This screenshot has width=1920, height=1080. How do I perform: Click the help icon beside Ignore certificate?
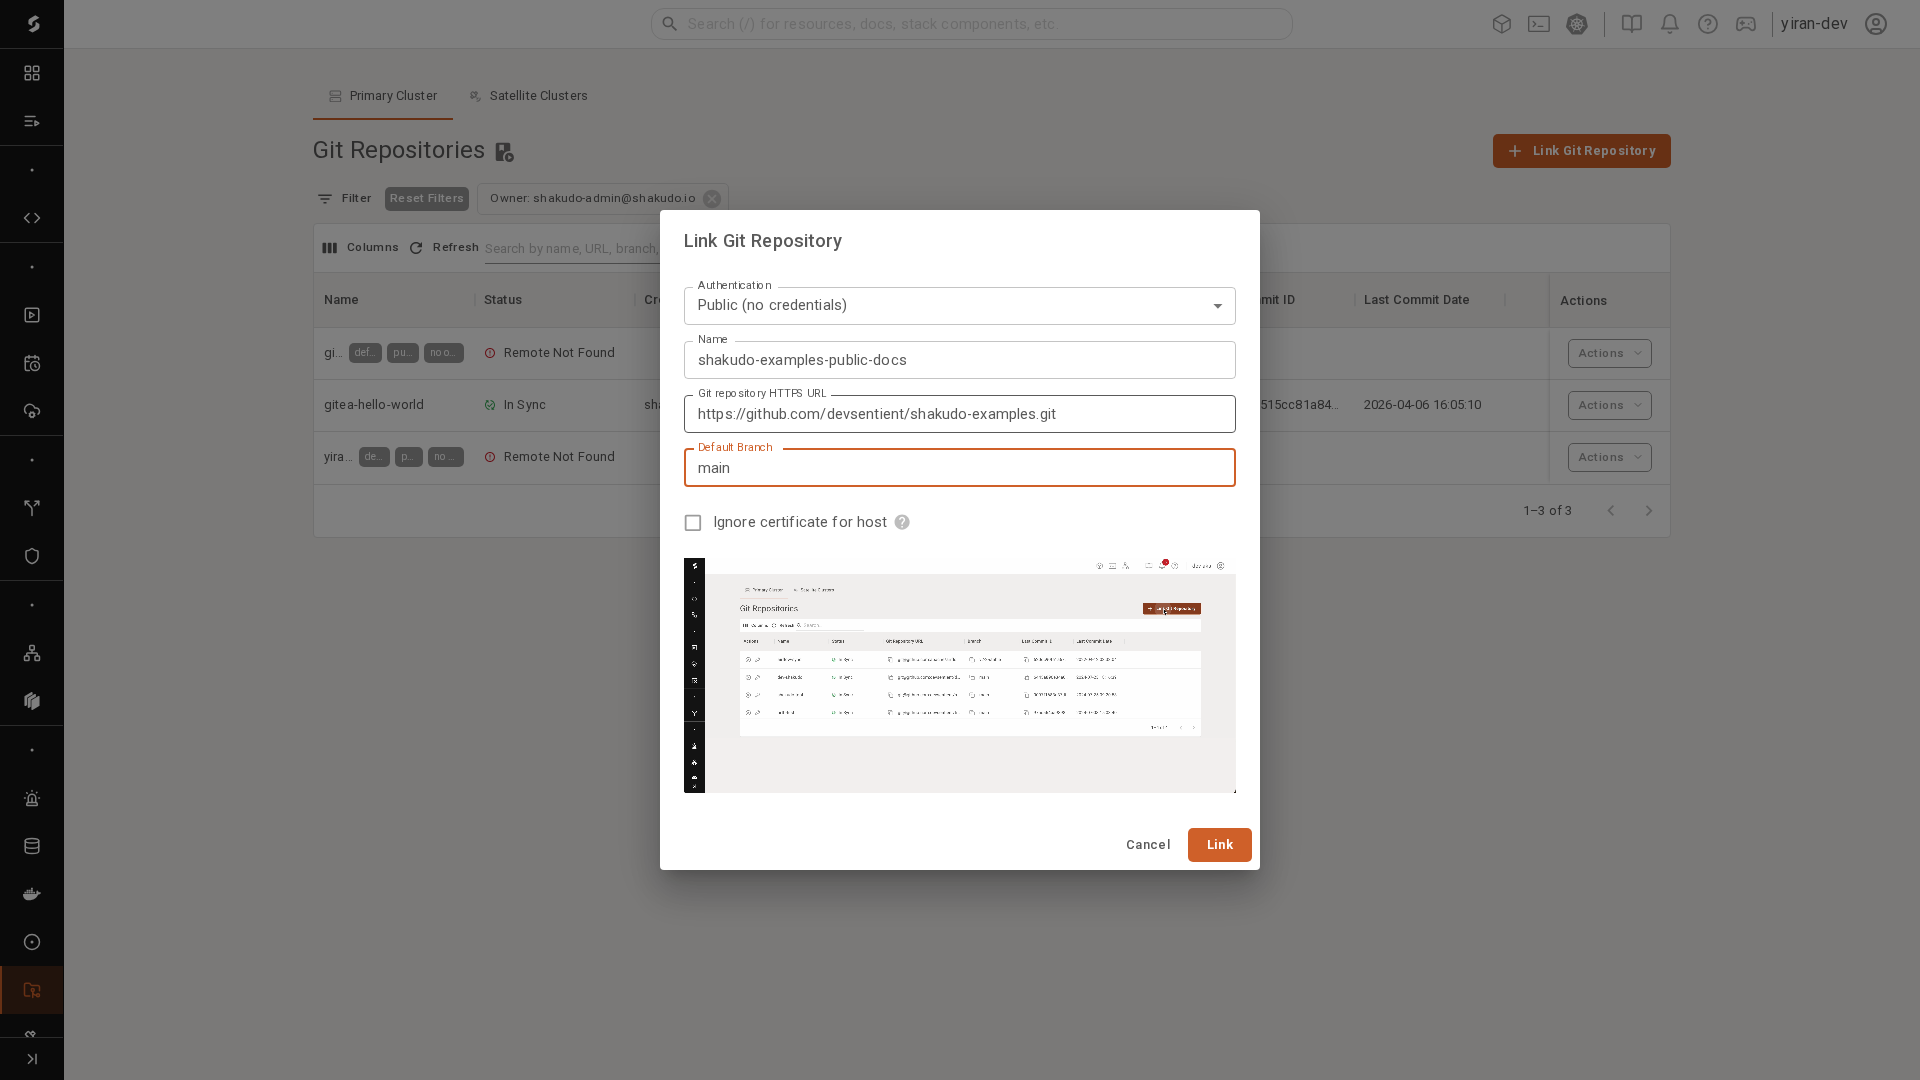click(902, 523)
